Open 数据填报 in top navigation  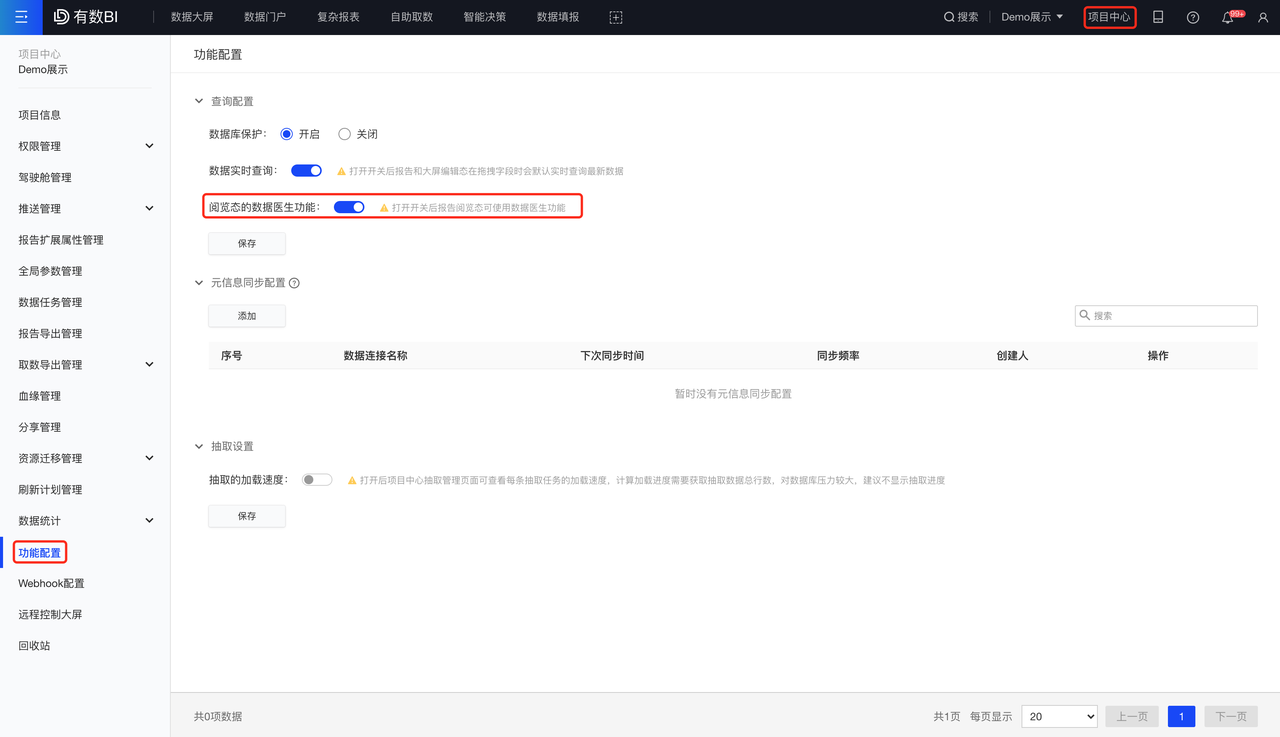click(558, 17)
